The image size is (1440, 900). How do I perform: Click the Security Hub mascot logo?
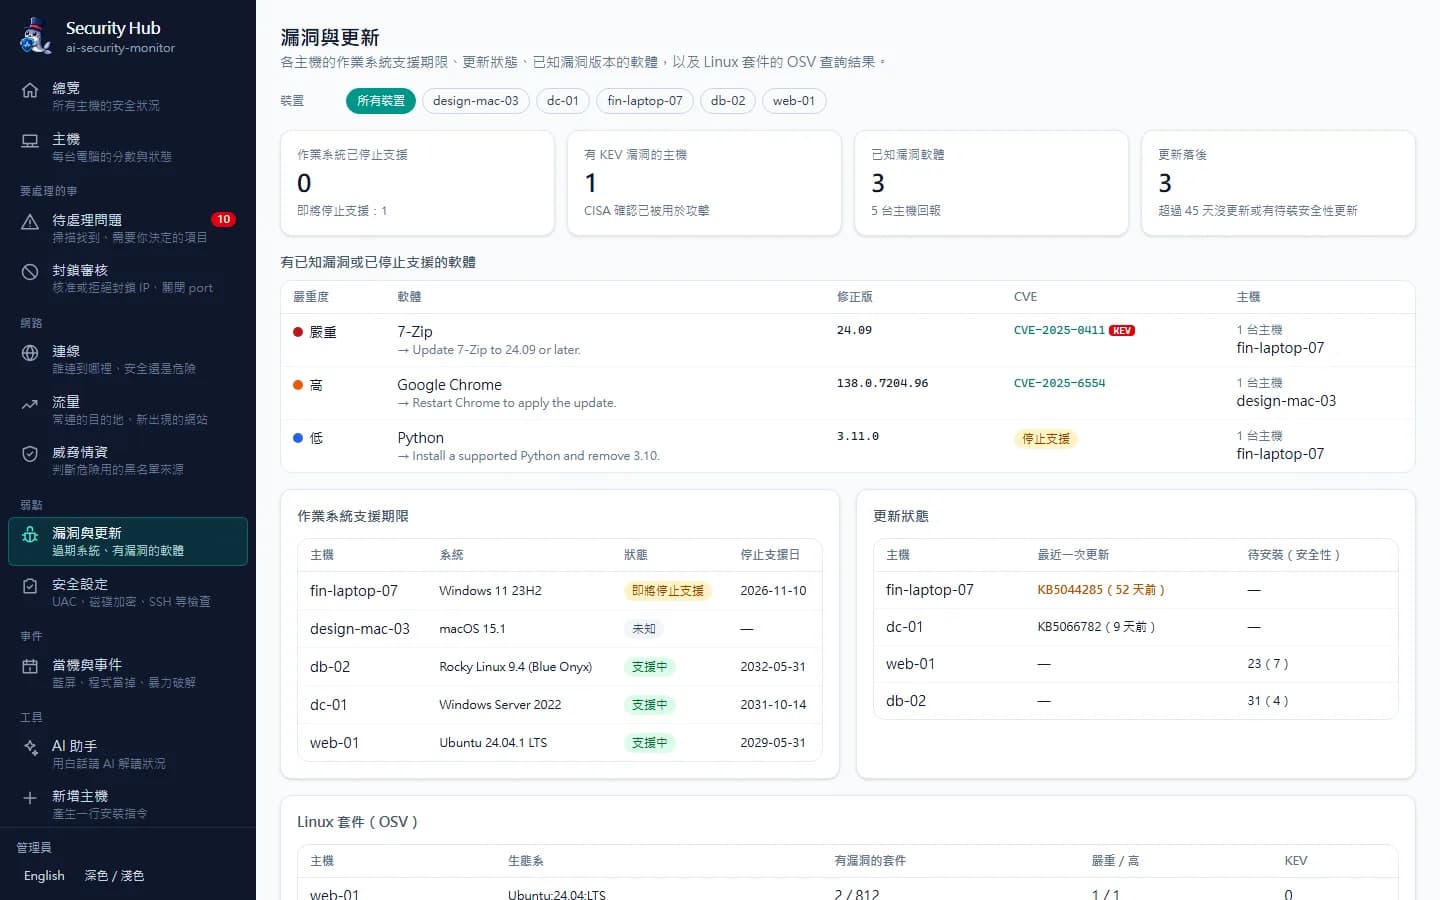(x=36, y=36)
